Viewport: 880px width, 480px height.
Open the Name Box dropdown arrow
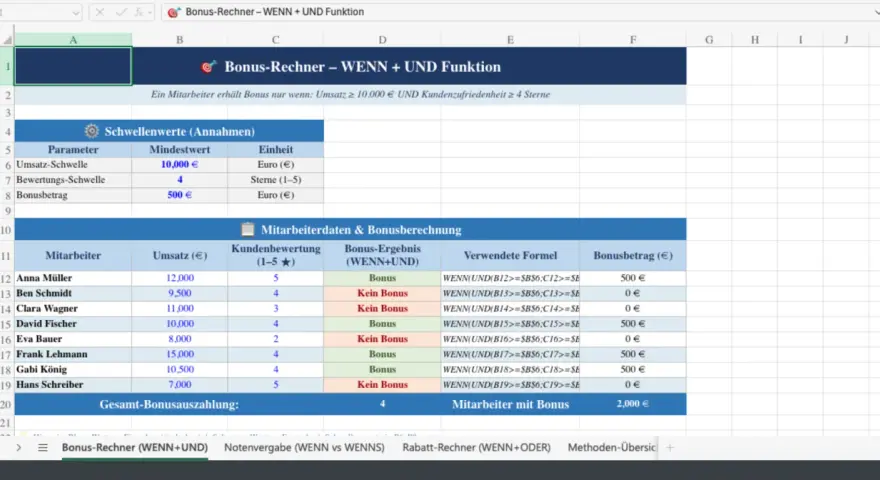76,12
